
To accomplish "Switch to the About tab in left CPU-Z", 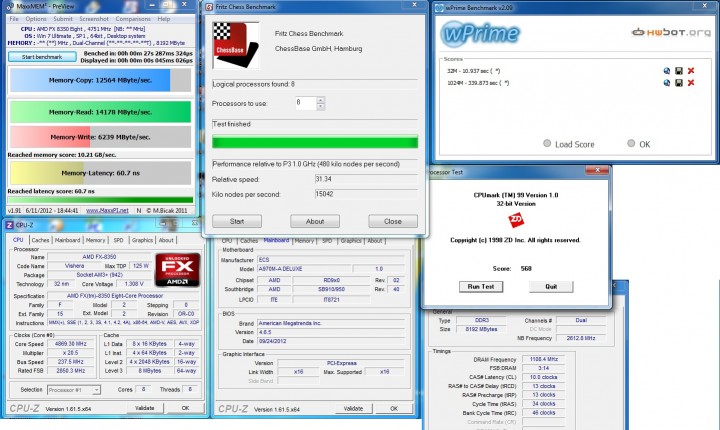I will tap(166, 240).
